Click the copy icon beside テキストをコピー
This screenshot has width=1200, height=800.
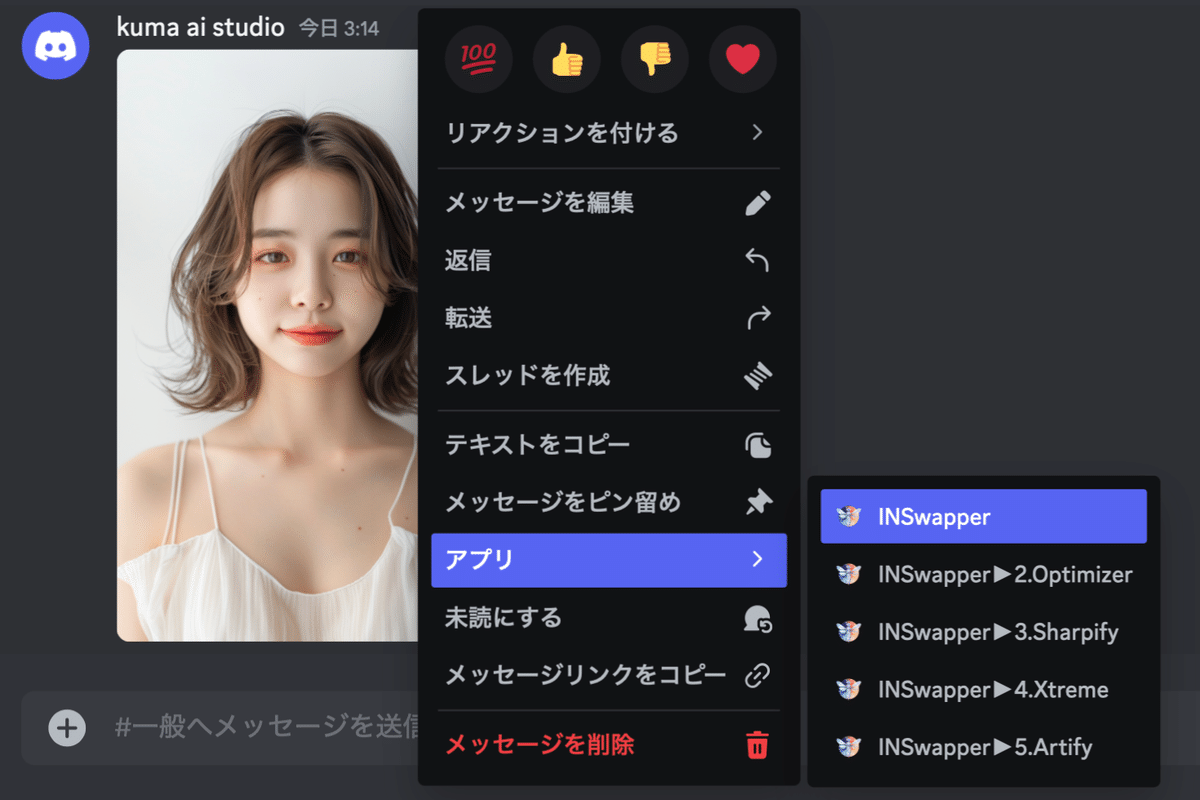[x=757, y=444]
